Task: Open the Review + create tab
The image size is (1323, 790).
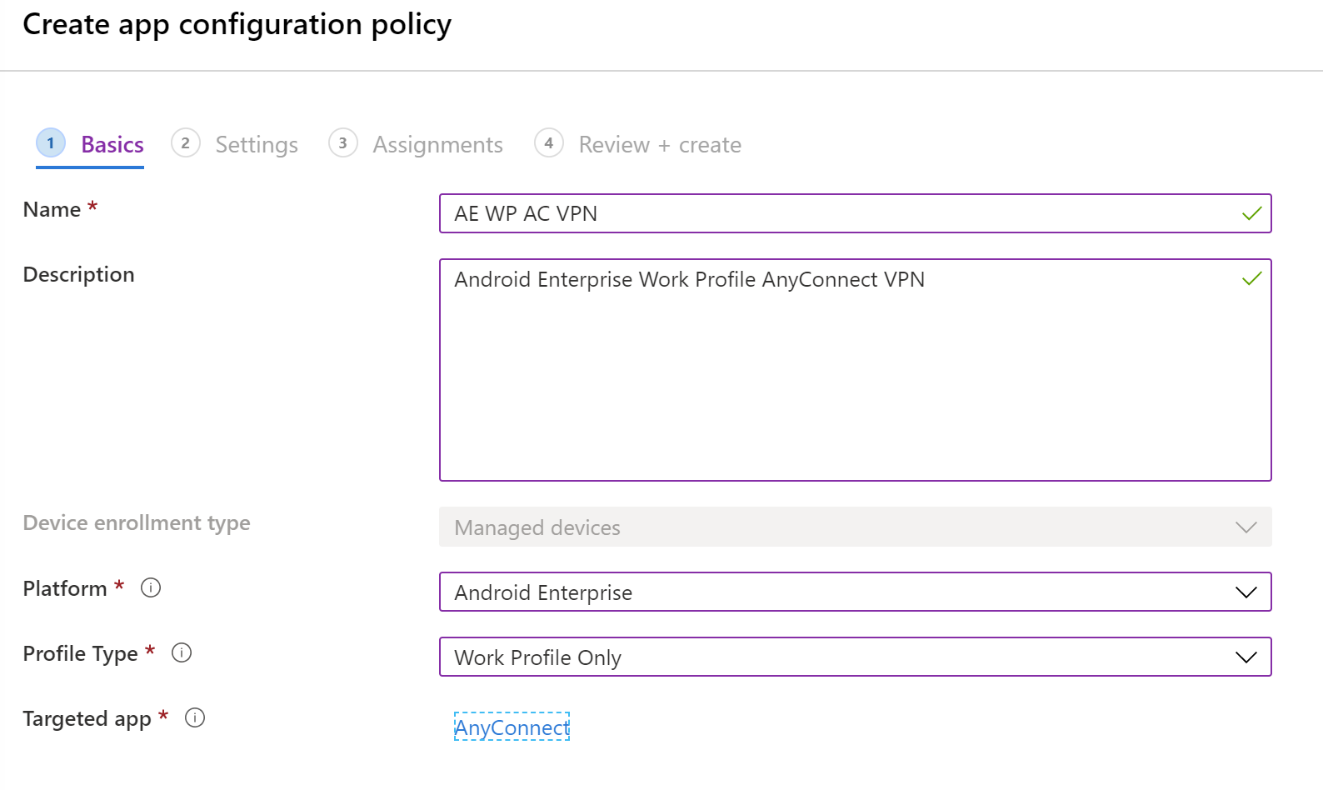Action: pyautogui.click(x=660, y=144)
